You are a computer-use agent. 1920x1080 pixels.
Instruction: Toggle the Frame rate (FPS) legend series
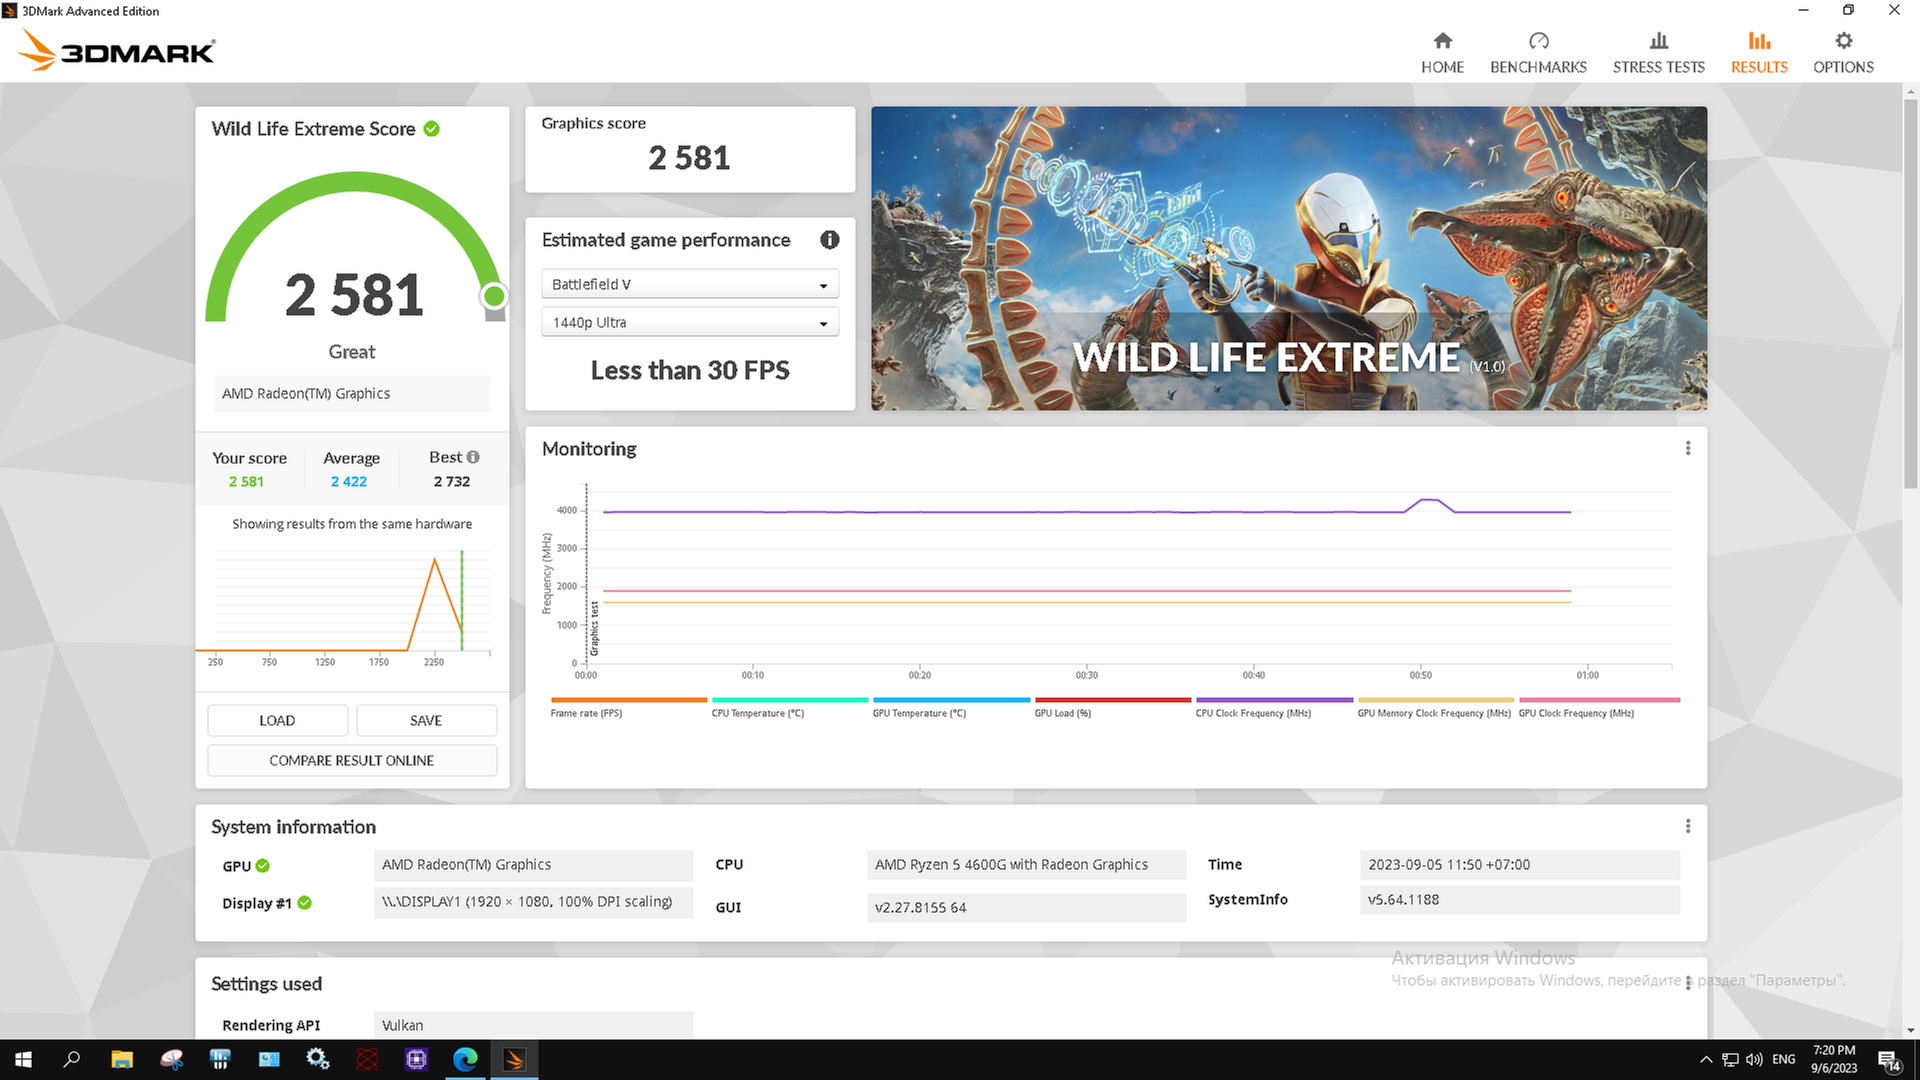pos(628,707)
